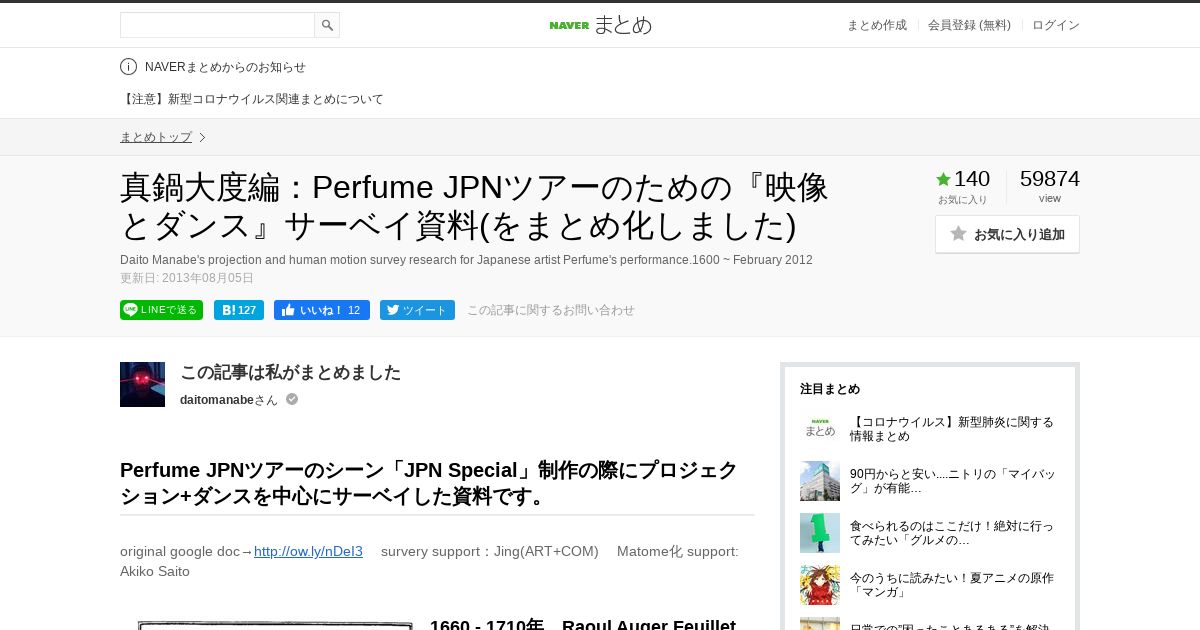Click verified badge next to daitomanabe
The height and width of the screenshot is (630, 1200).
click(x=292, y=399)
